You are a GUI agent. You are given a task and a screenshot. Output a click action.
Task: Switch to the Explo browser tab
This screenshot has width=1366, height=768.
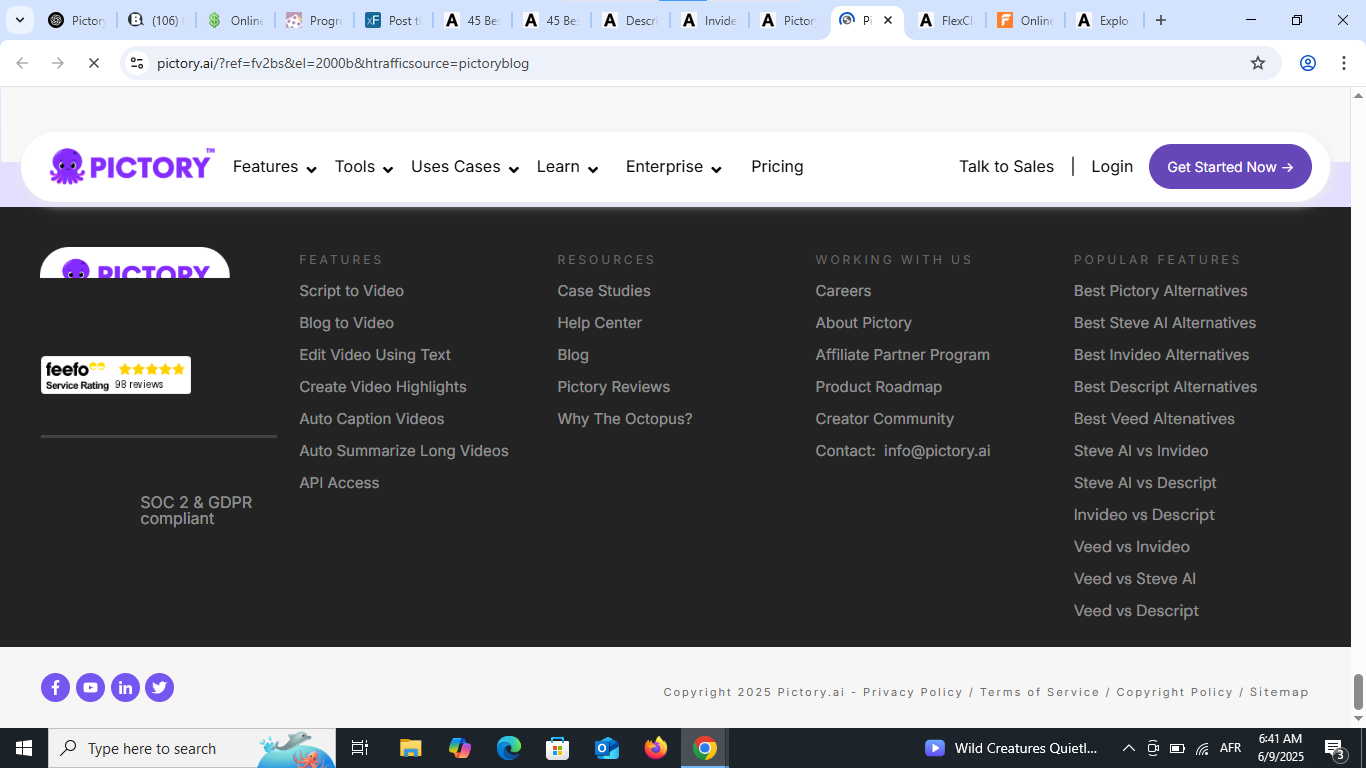[1102, 20]
